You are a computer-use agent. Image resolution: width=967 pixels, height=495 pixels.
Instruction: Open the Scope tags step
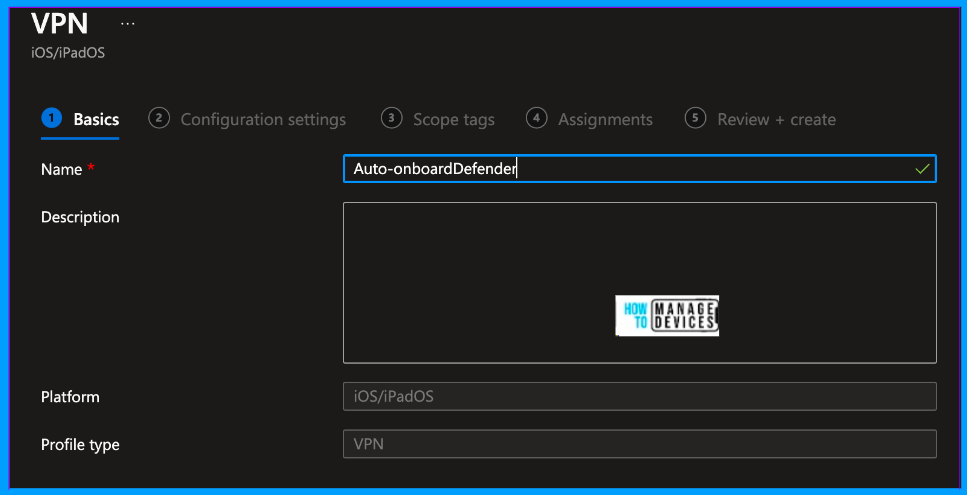point(438,120)
